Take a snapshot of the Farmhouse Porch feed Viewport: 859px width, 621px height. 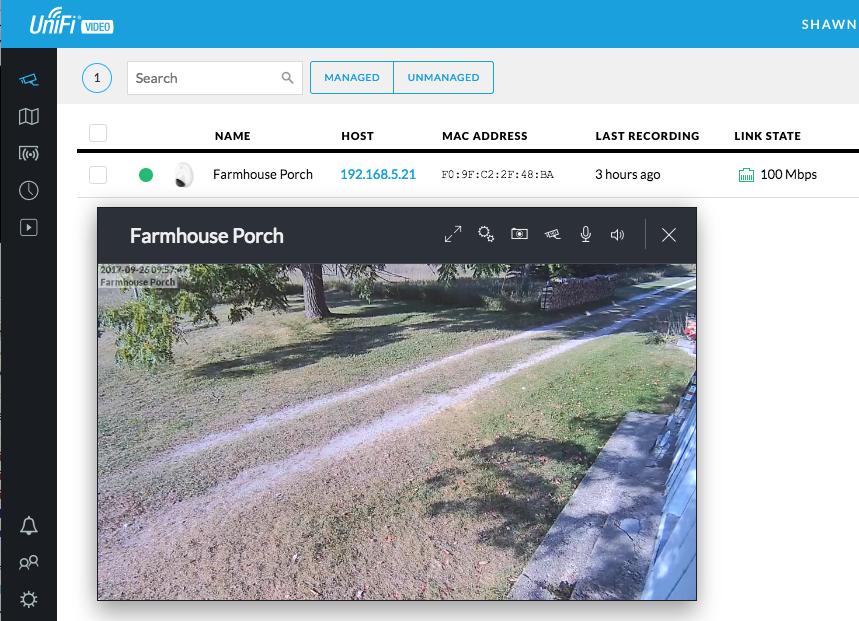click(519, 234)
